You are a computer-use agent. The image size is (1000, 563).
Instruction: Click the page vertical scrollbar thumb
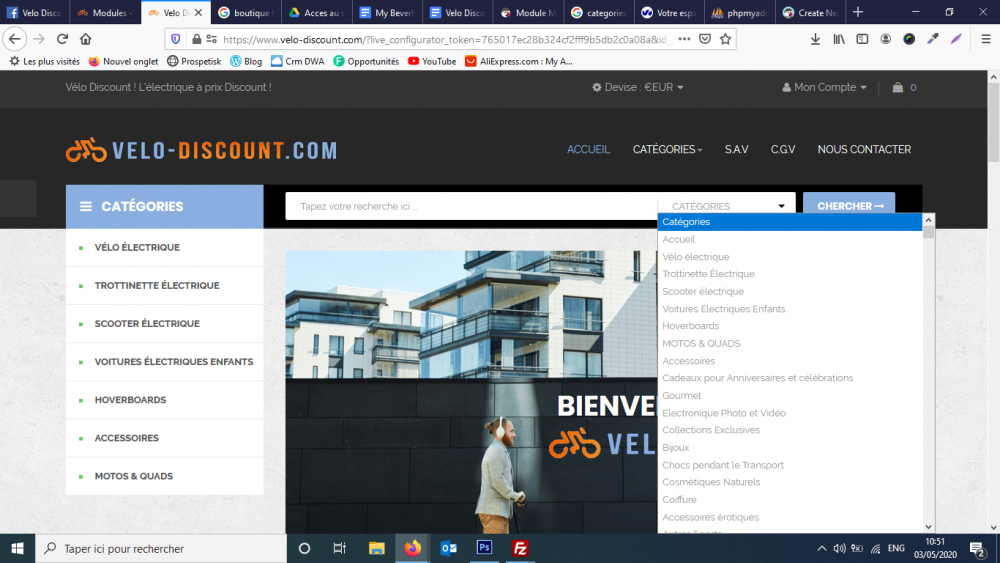[994, 121]
